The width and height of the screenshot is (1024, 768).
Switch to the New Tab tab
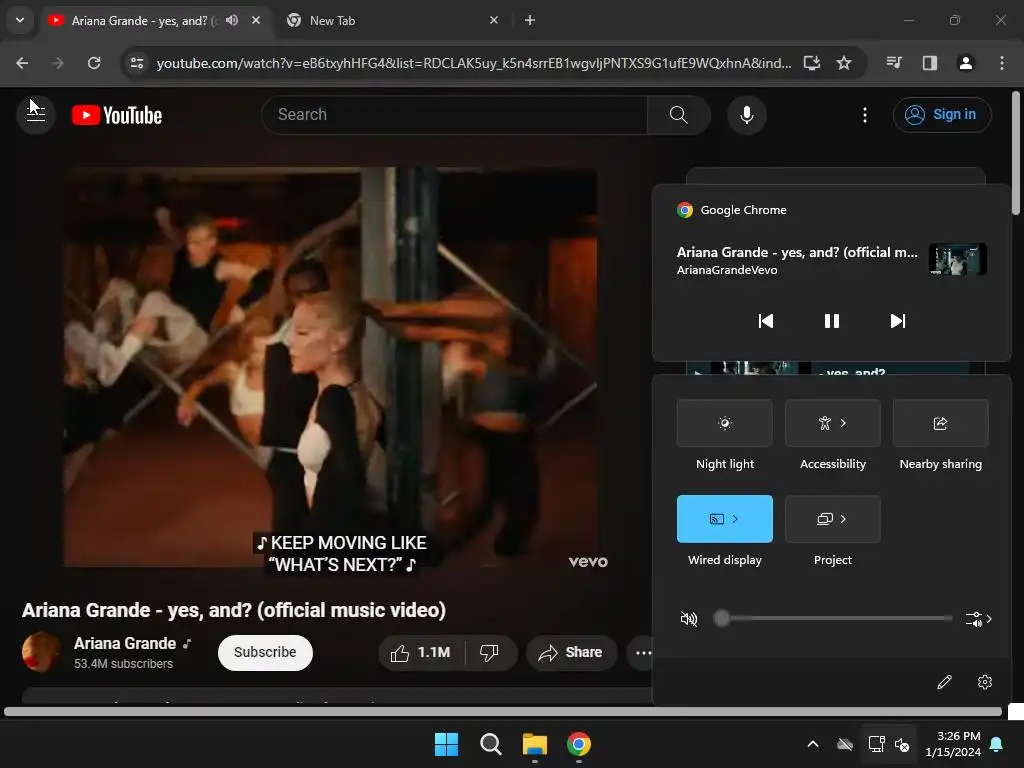click(392, 20)
